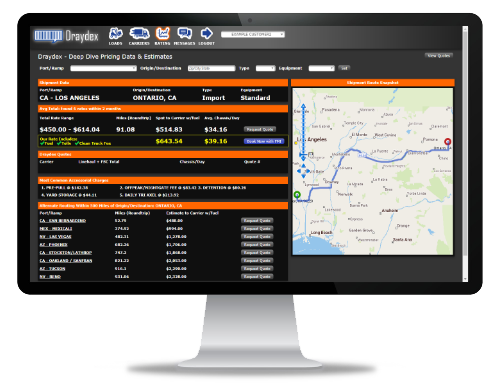The height and width of the screenshot is (391, 500).
Task: Click the Santa Ana label on map
Action: point(402,240)
